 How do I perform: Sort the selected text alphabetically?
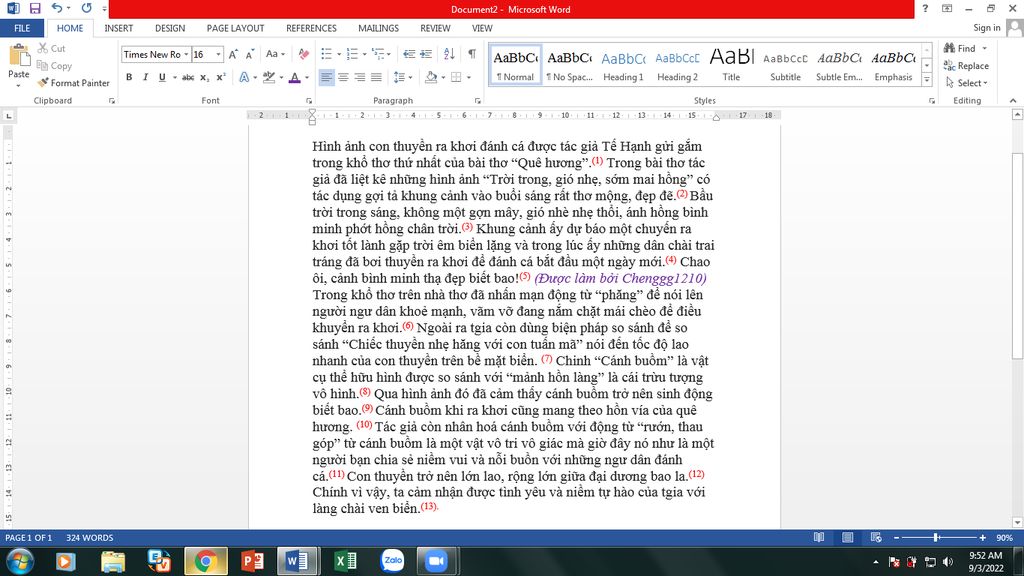450,54
